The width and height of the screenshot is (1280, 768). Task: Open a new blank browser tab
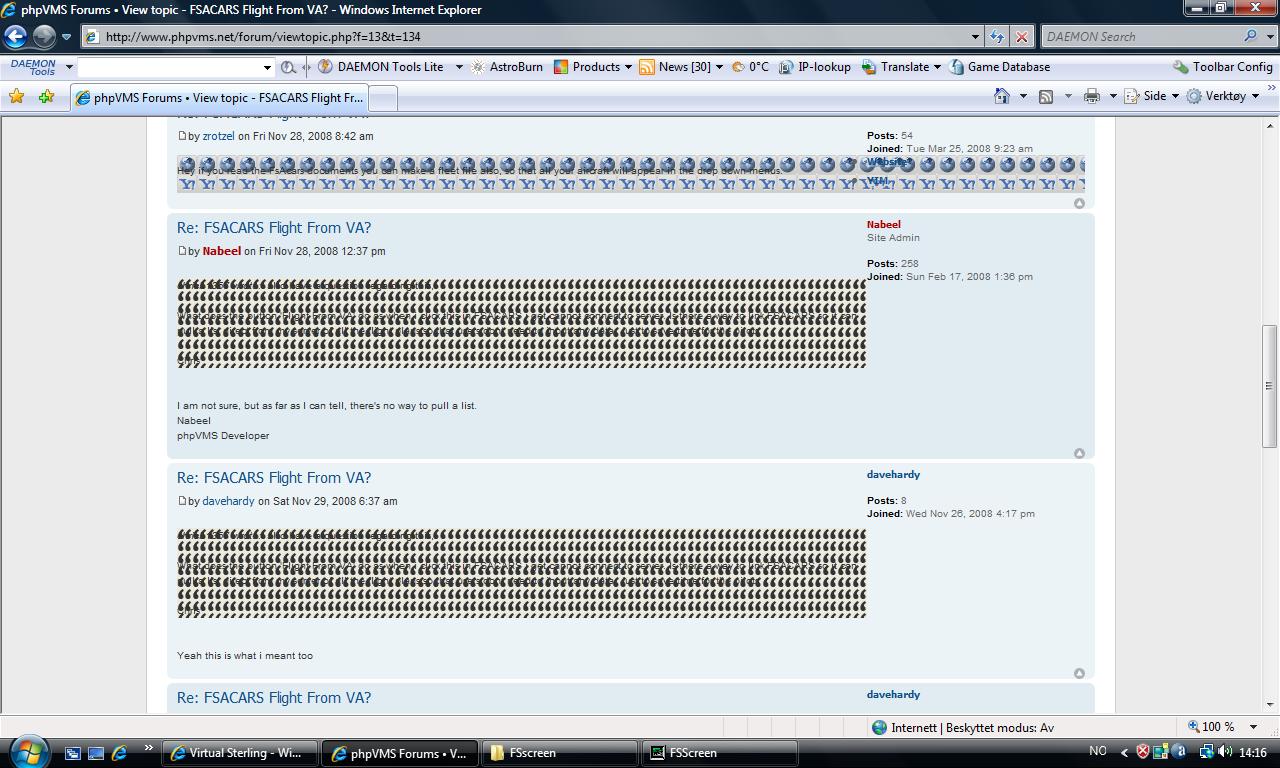click(x=383, y=98)
